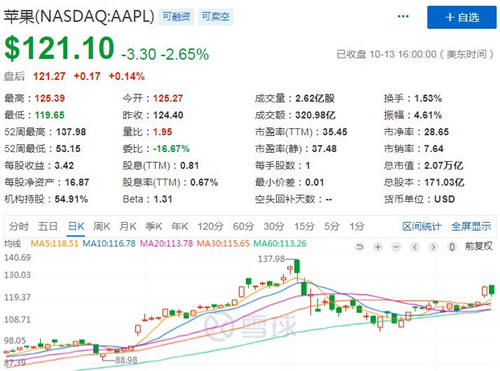Click the 振幅 value 4.61%
Screen dimensions: 500x371
[x=428, y=115]
